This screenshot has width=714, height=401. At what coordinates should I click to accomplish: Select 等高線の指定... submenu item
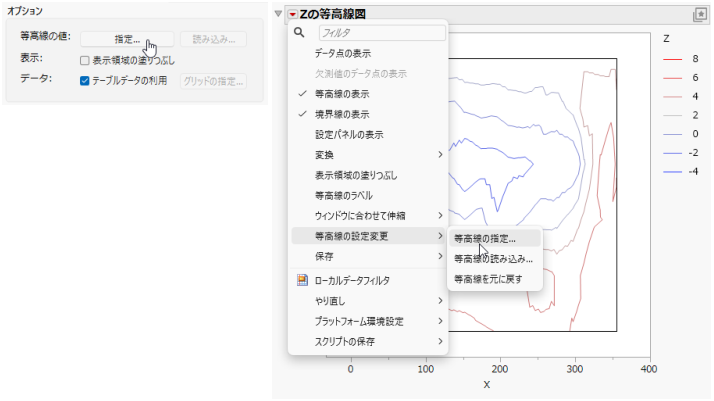[x=495, y=239]
